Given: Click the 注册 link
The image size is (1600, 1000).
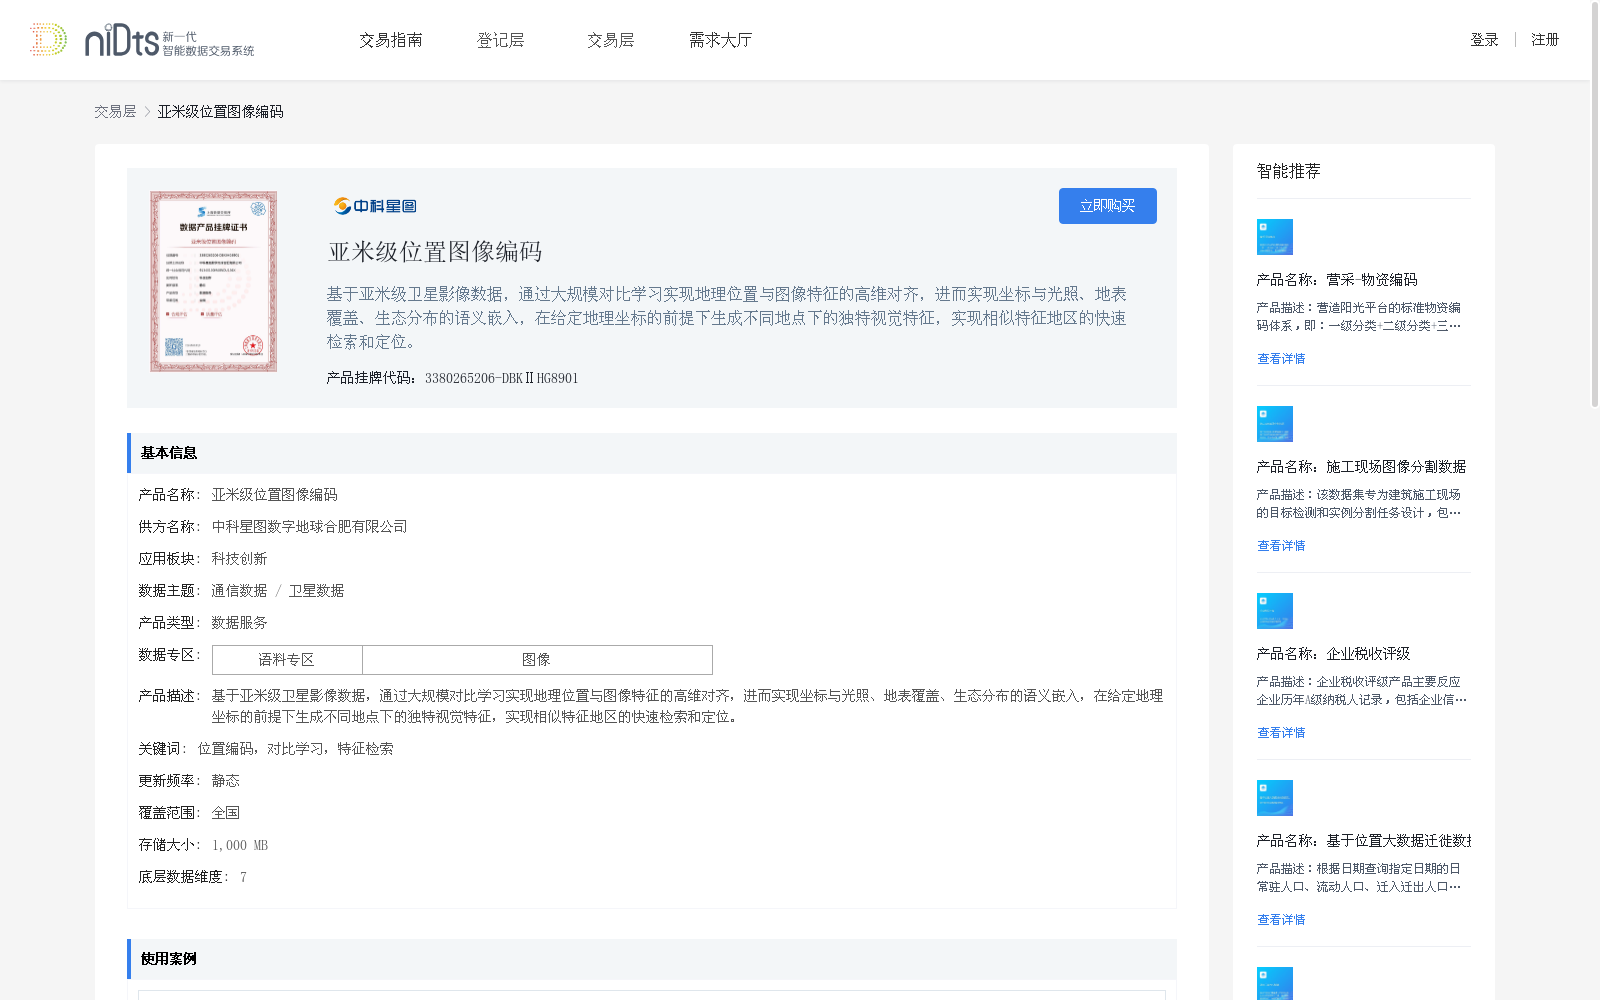Looking at the screenshot, I should click(x=1545, y=40).
